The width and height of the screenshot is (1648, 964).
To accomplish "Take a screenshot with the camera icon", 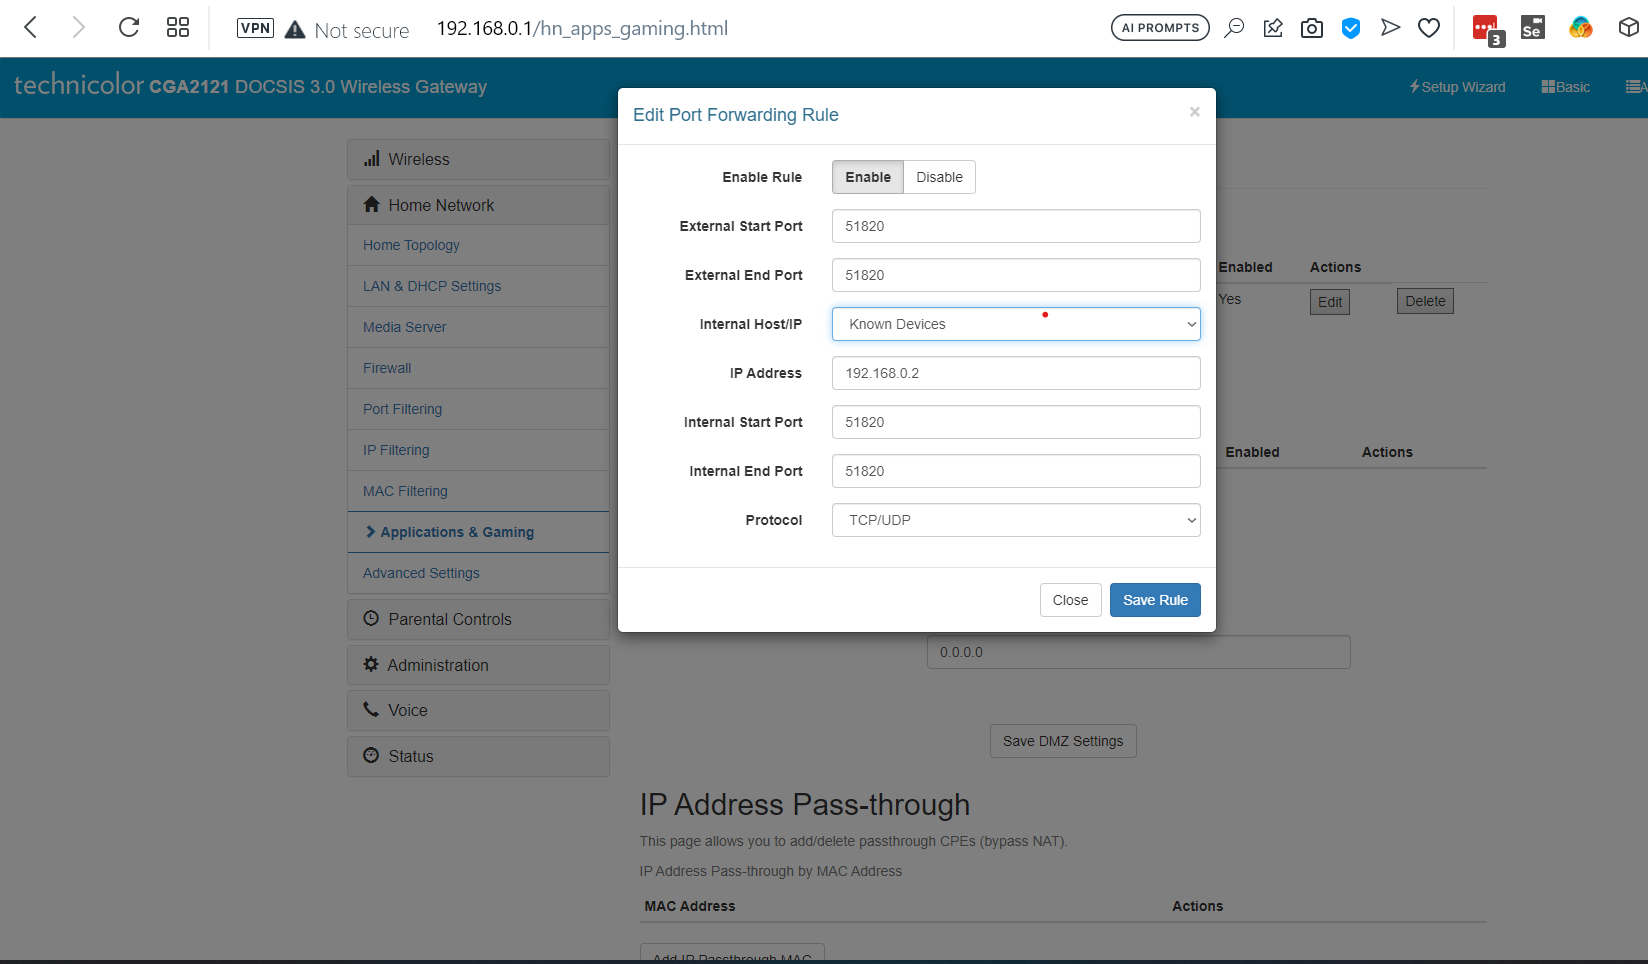I will [x=1311, y=27].
